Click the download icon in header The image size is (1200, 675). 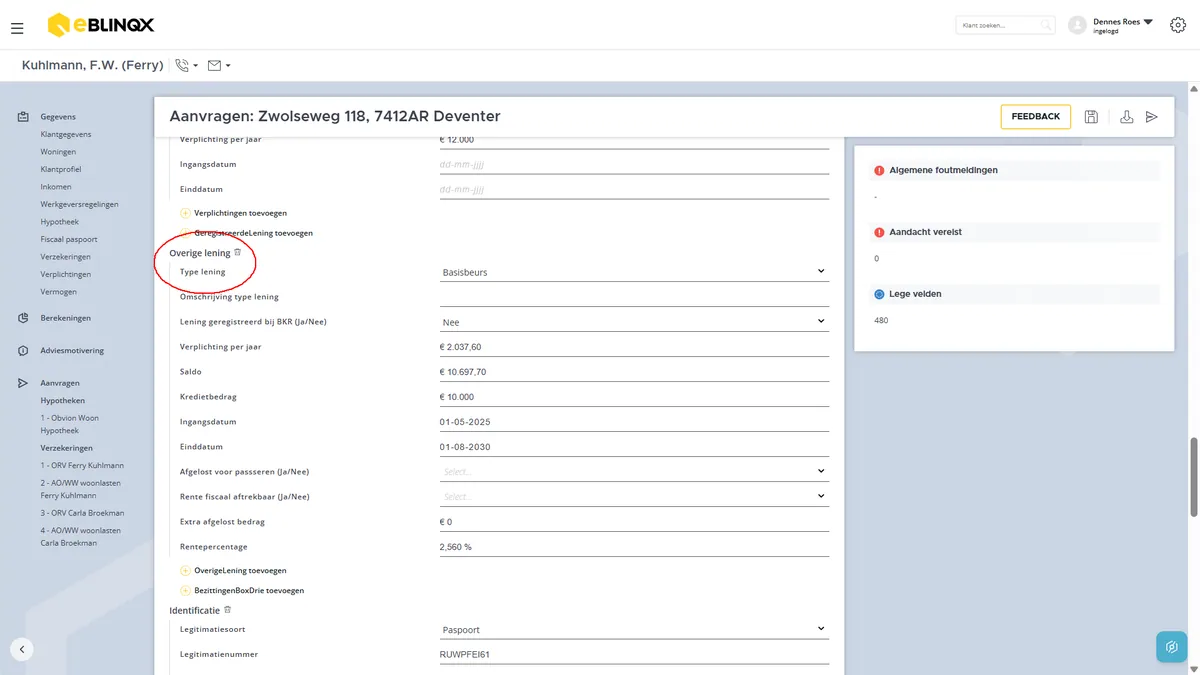pyautogui.click(x=1126, y=117)
